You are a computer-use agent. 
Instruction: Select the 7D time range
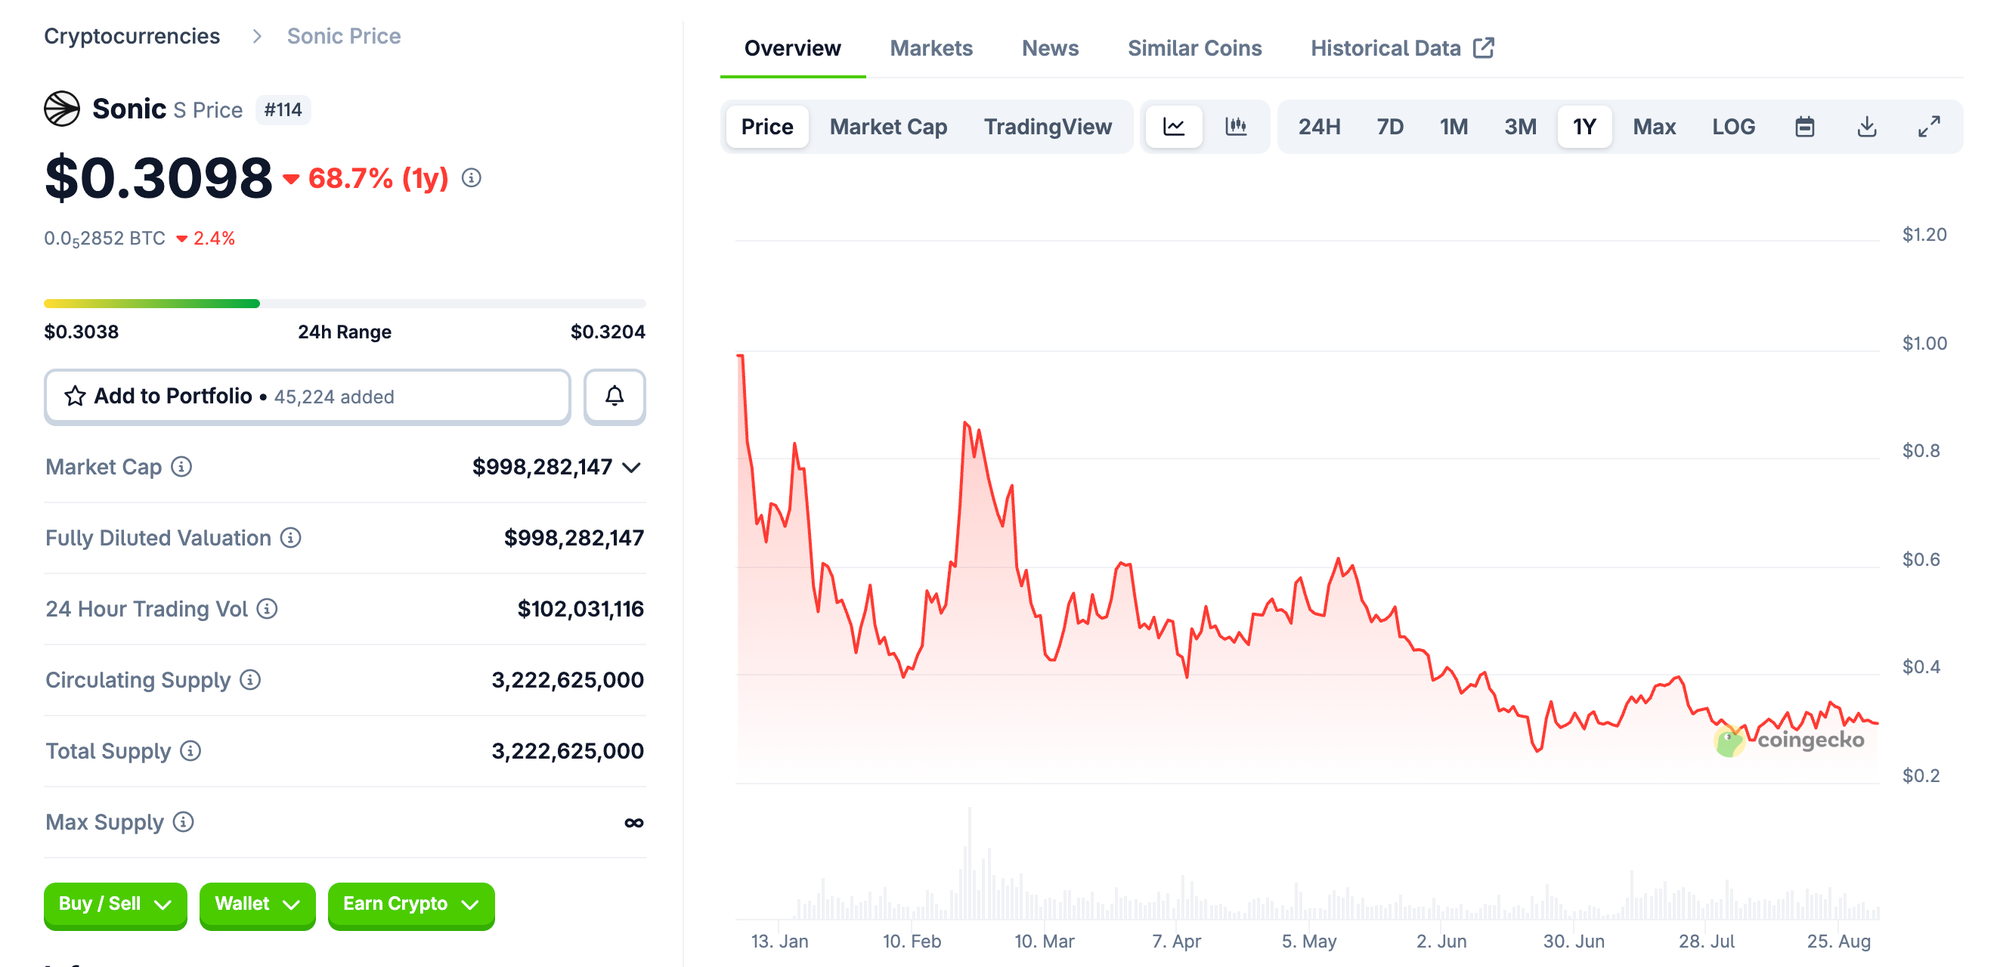[1390, 127]
